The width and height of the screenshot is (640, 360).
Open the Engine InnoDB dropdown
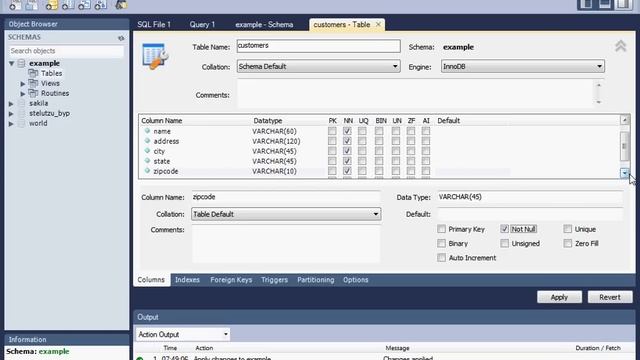coord(522,67)
